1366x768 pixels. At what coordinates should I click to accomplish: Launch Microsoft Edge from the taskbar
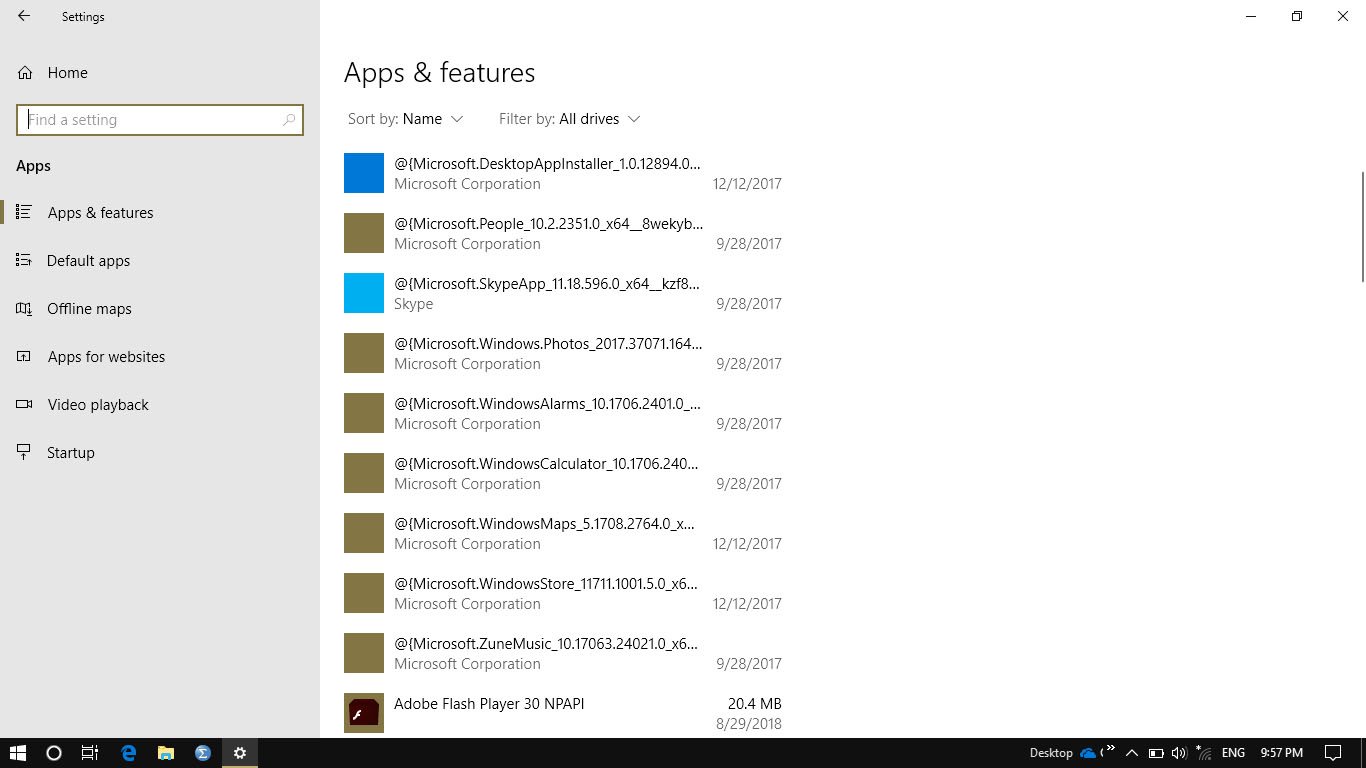pos(128,753)
